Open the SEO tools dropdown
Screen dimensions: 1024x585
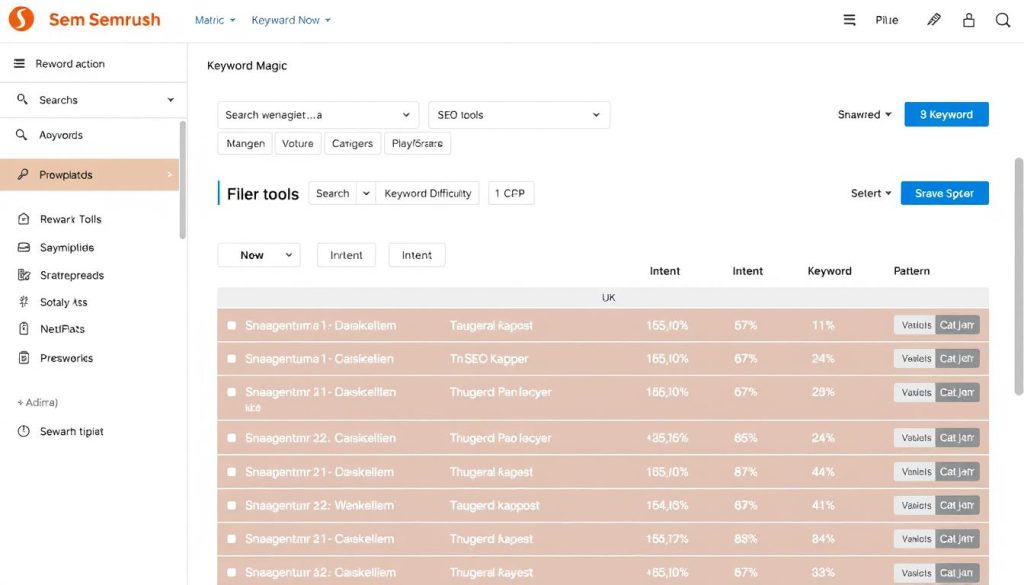[x=519, y=115]
